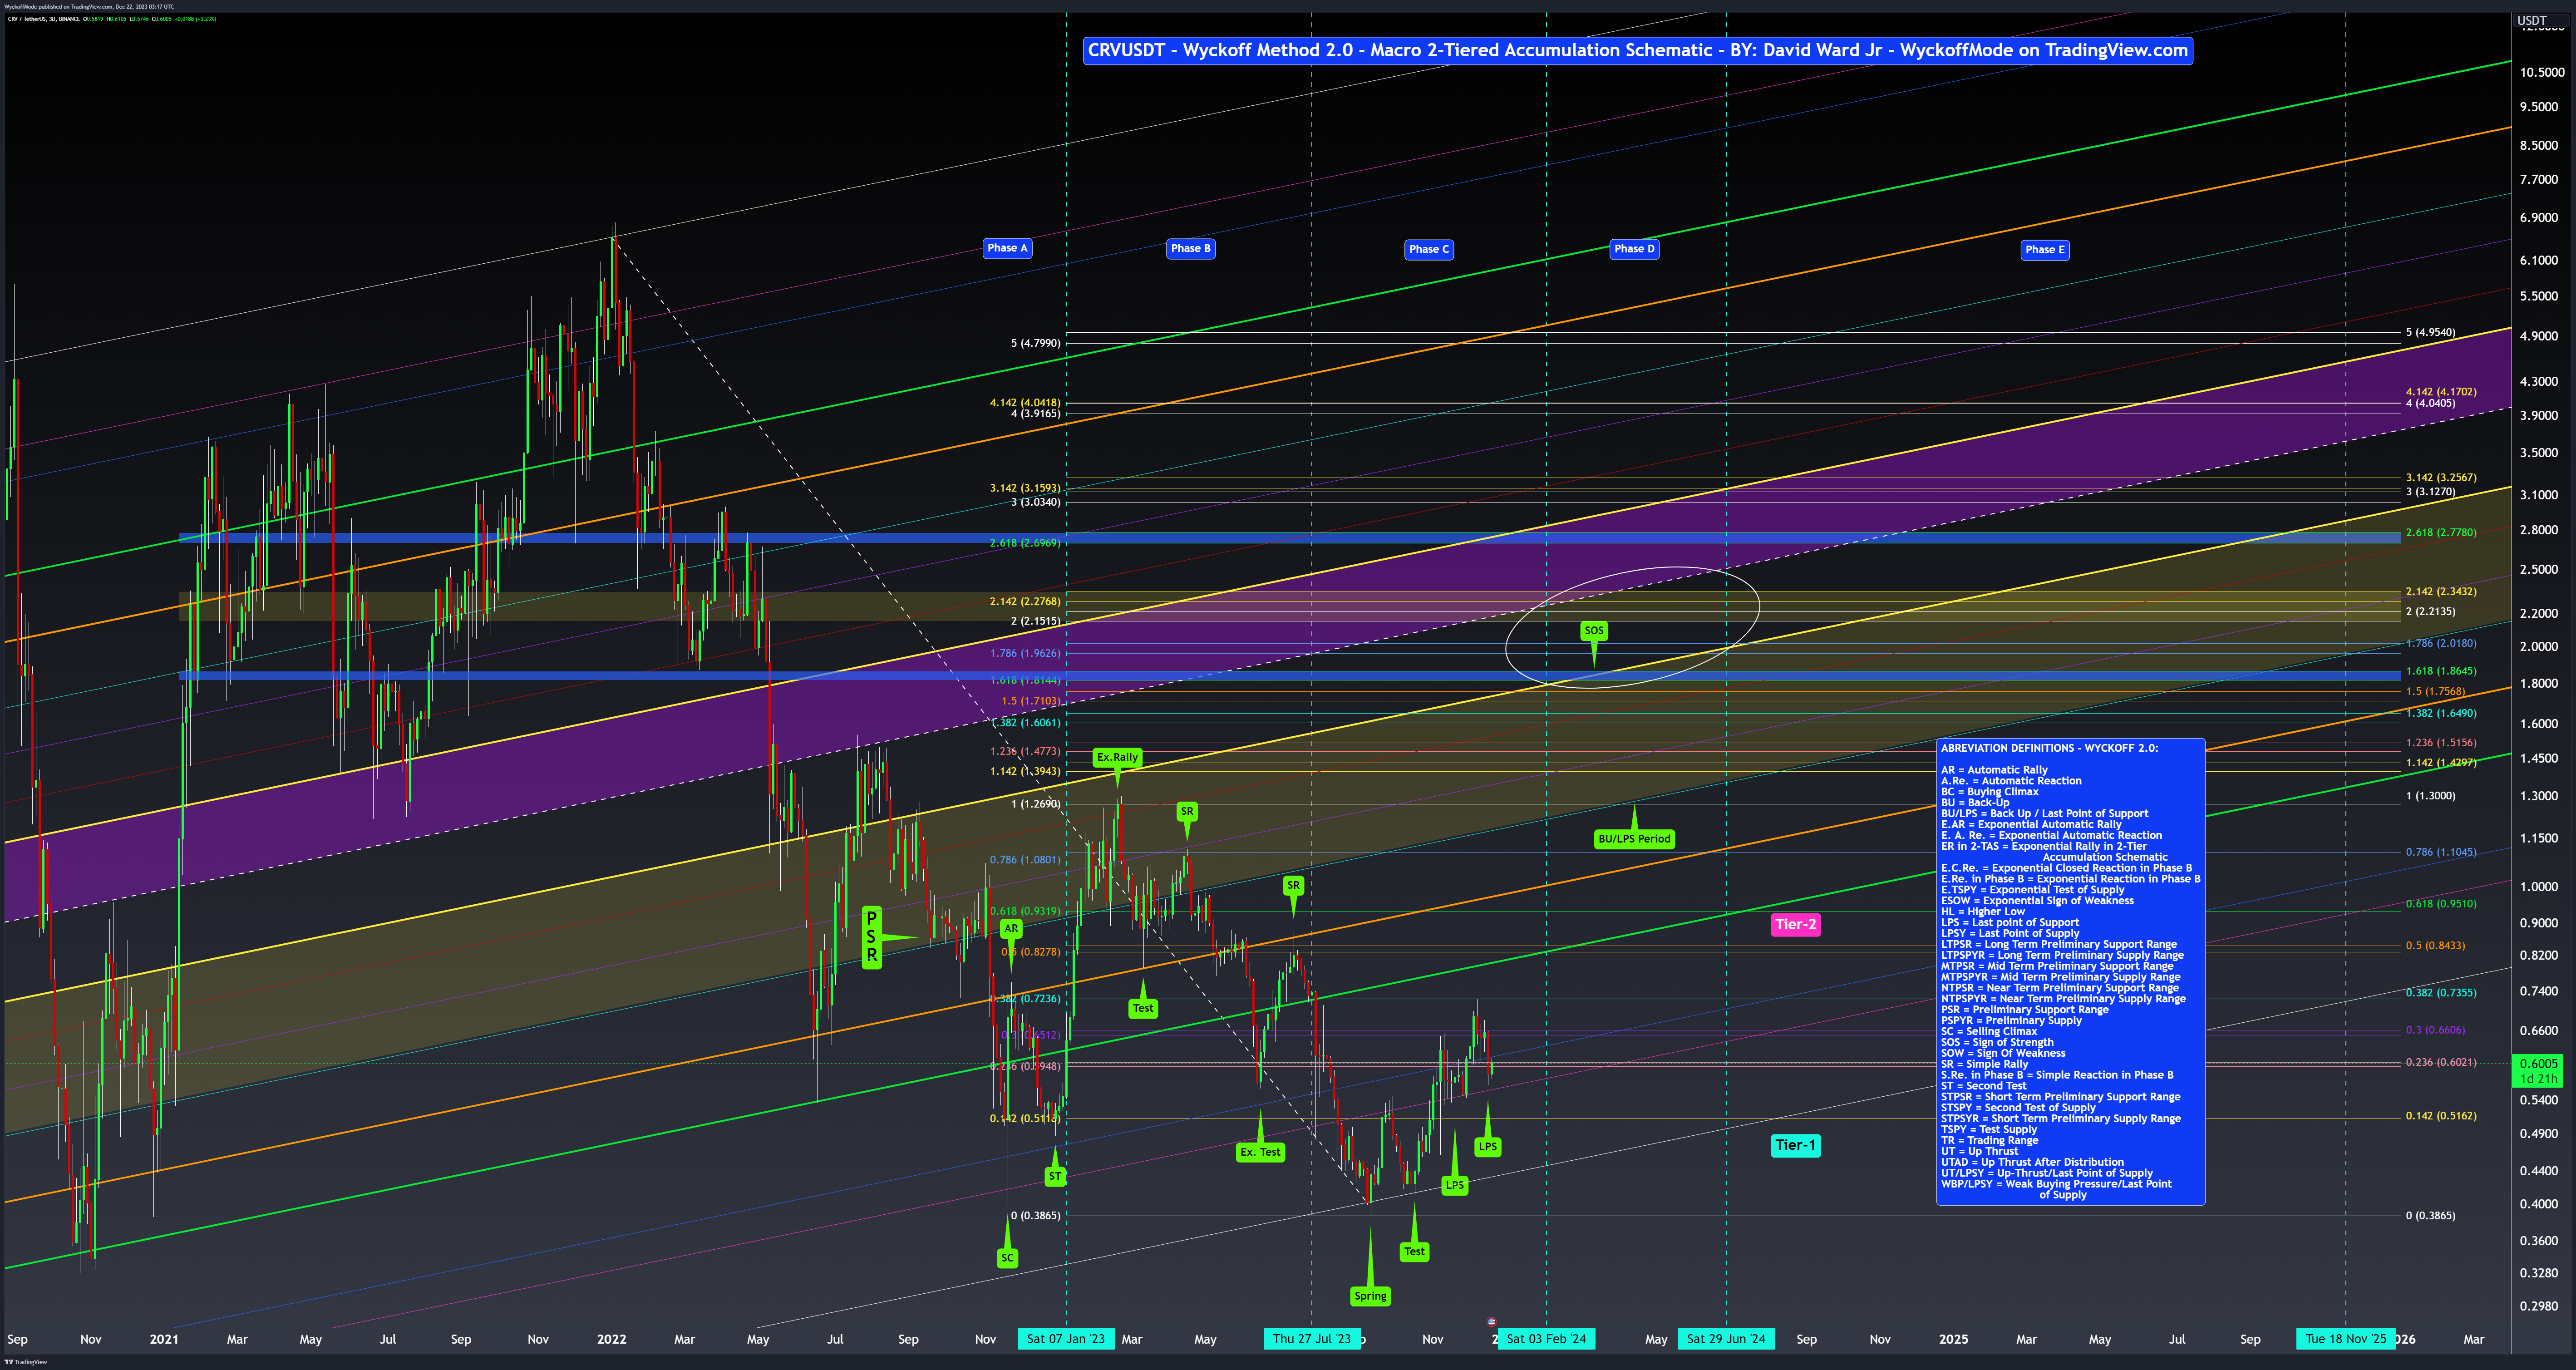The image size is (2576, 1370).
Task: Select the Ex.Rally annotation label
Action: point(1117,757)
